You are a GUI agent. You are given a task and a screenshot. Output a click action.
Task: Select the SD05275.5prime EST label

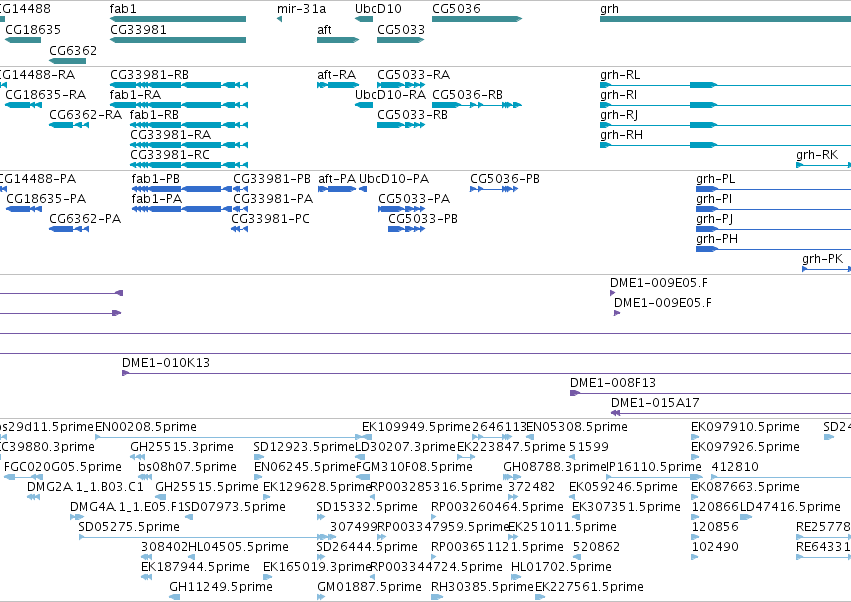click(129, 527)
